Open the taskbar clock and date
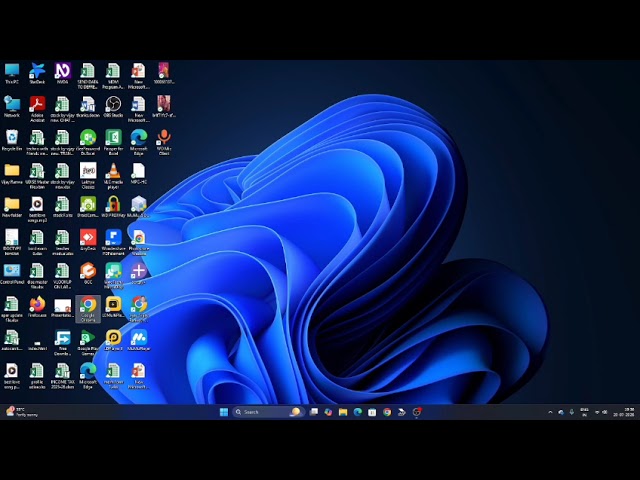The width and height of the screenshot is (640, 480). [x=624, y=412]
